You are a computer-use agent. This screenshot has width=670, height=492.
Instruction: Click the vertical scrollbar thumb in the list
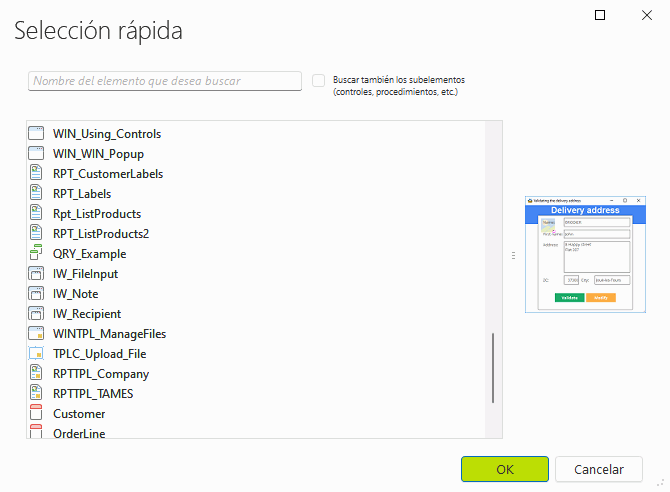493,368
